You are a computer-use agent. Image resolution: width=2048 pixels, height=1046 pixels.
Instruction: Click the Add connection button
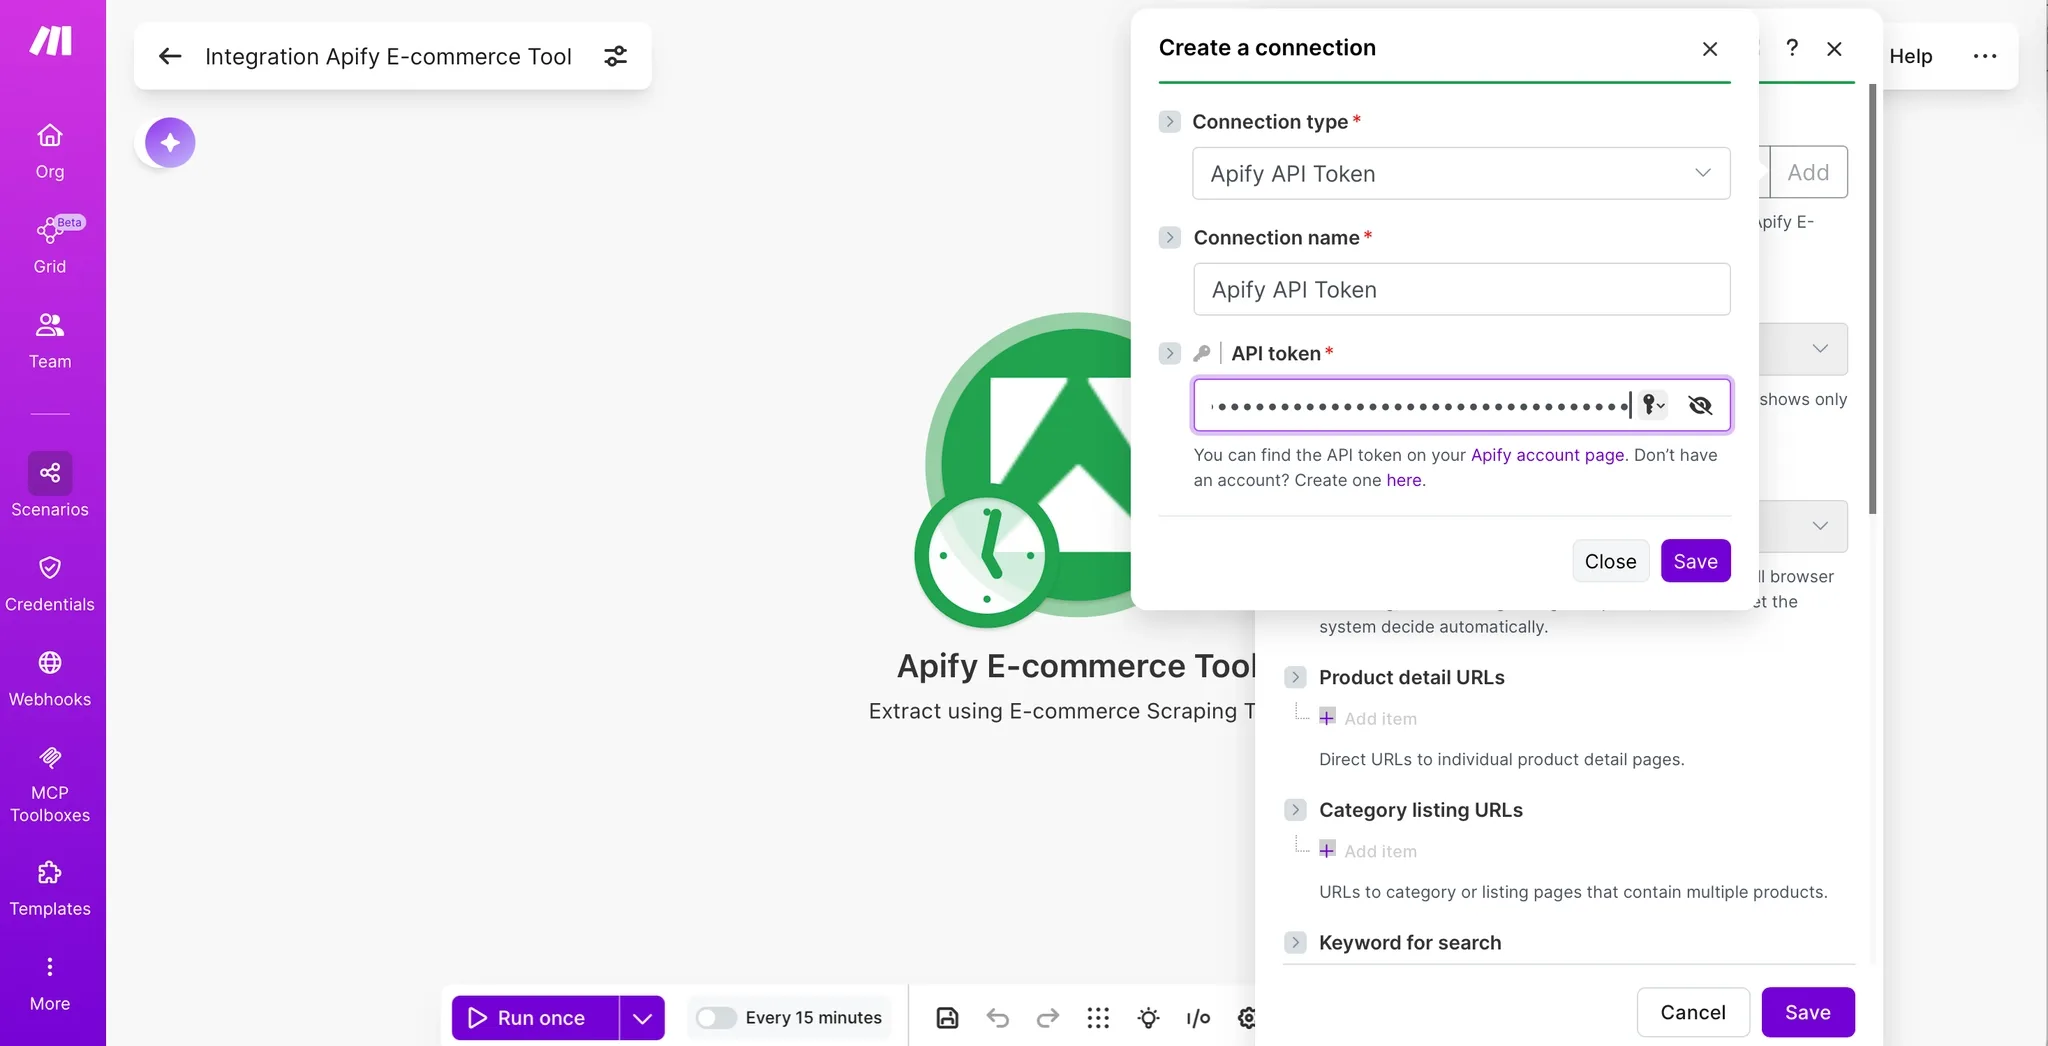[1808, 172]
